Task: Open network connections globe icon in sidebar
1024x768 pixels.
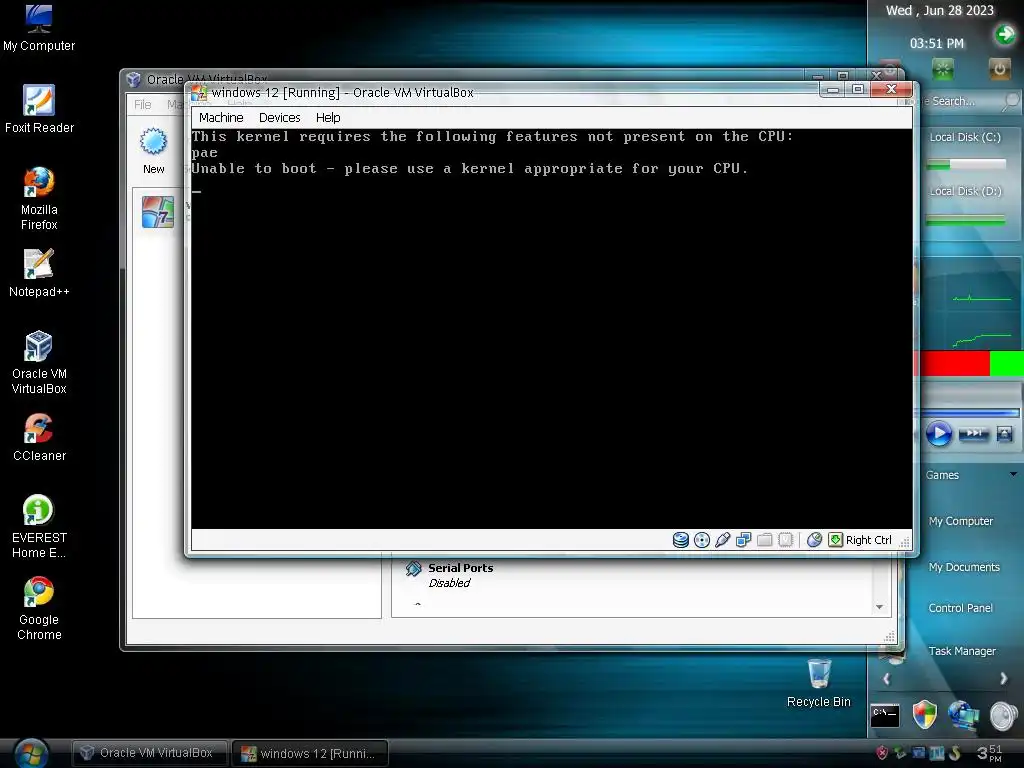Action: pos(964,715)
